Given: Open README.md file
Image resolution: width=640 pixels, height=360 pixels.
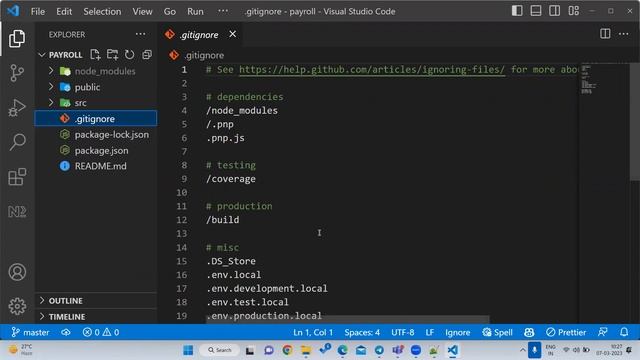Looking at the screenshot, I should tap(96, 166).
